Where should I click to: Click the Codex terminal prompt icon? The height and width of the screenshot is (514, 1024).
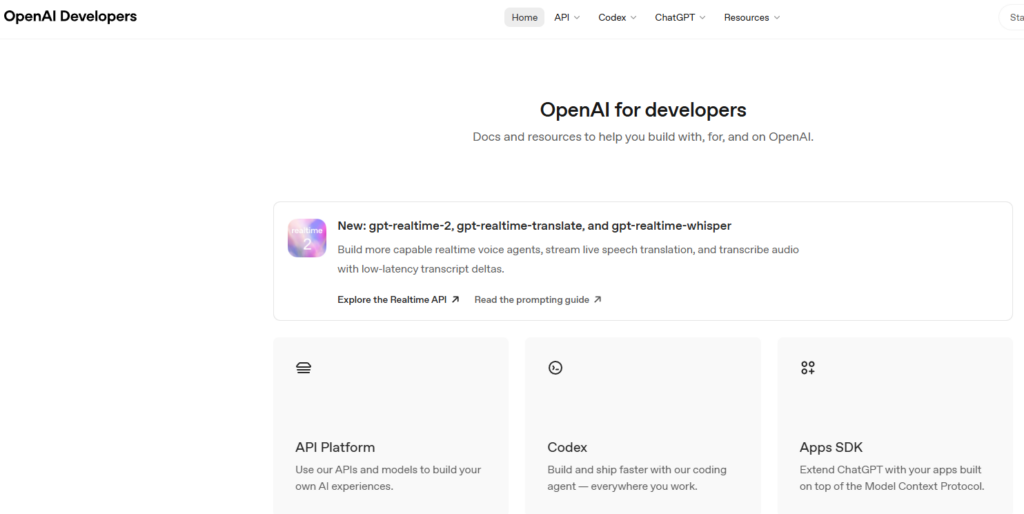(x=555, y=368)
